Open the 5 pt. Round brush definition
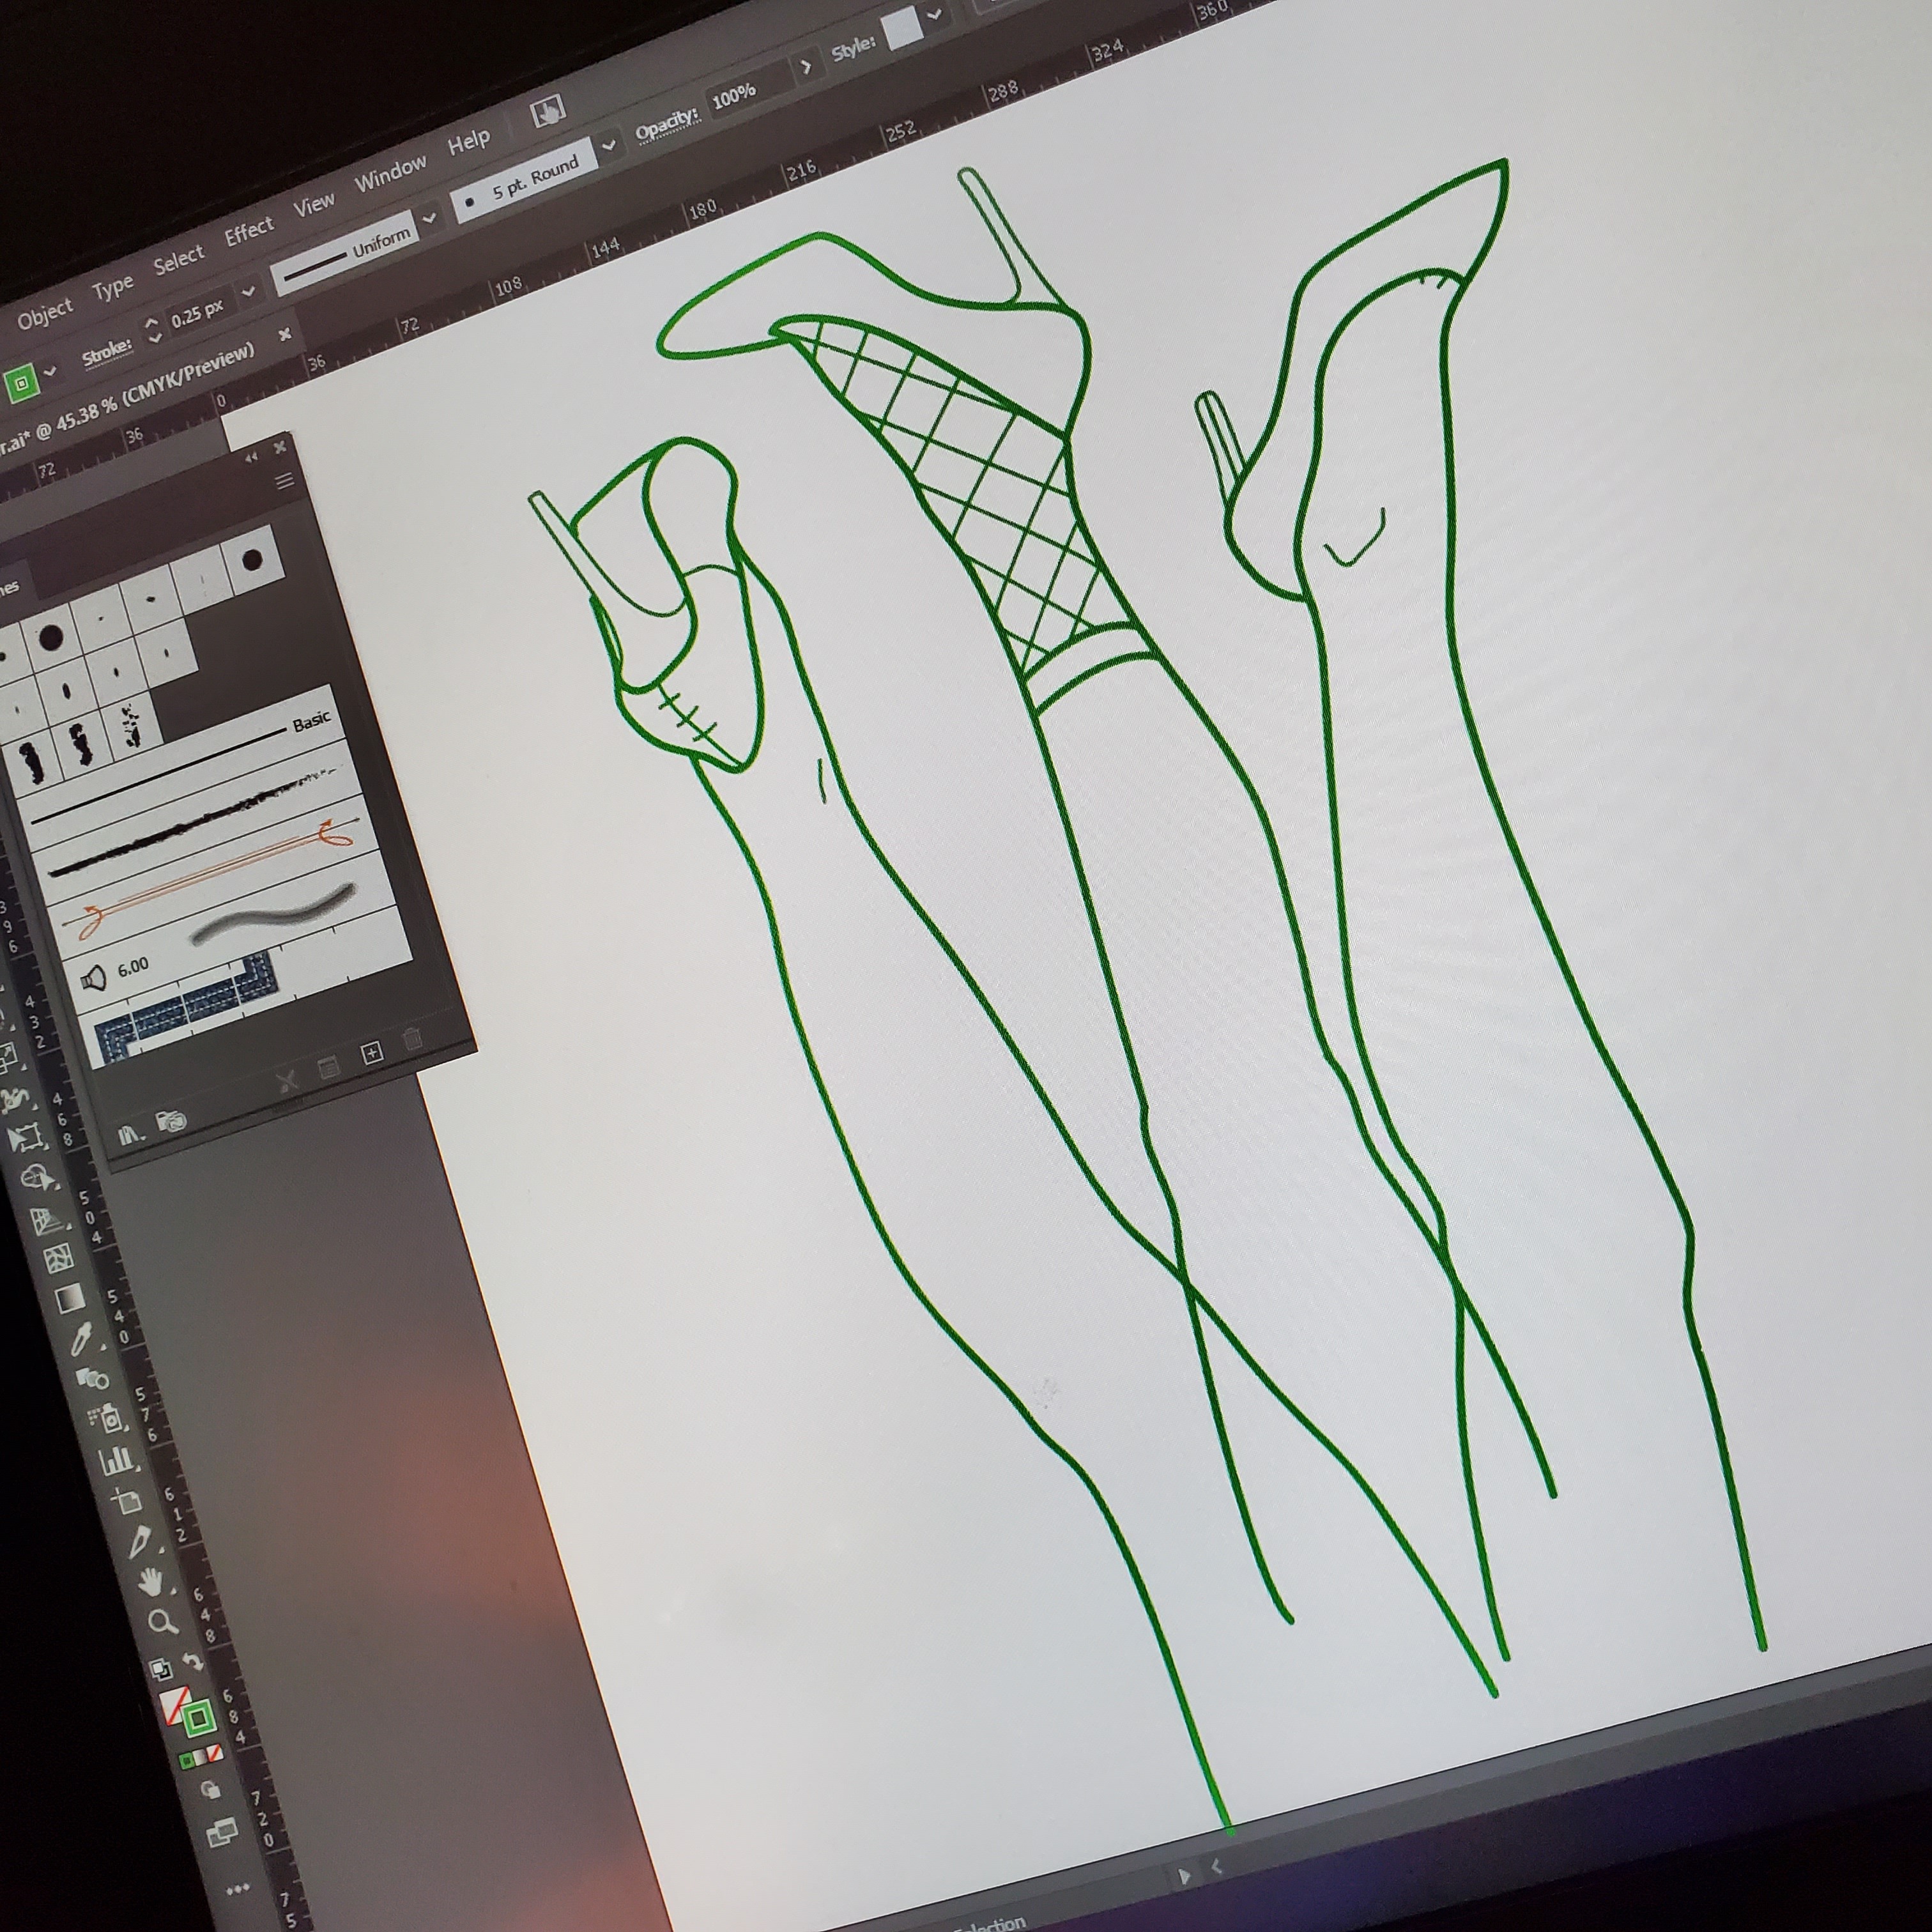 tap(524, 180)
